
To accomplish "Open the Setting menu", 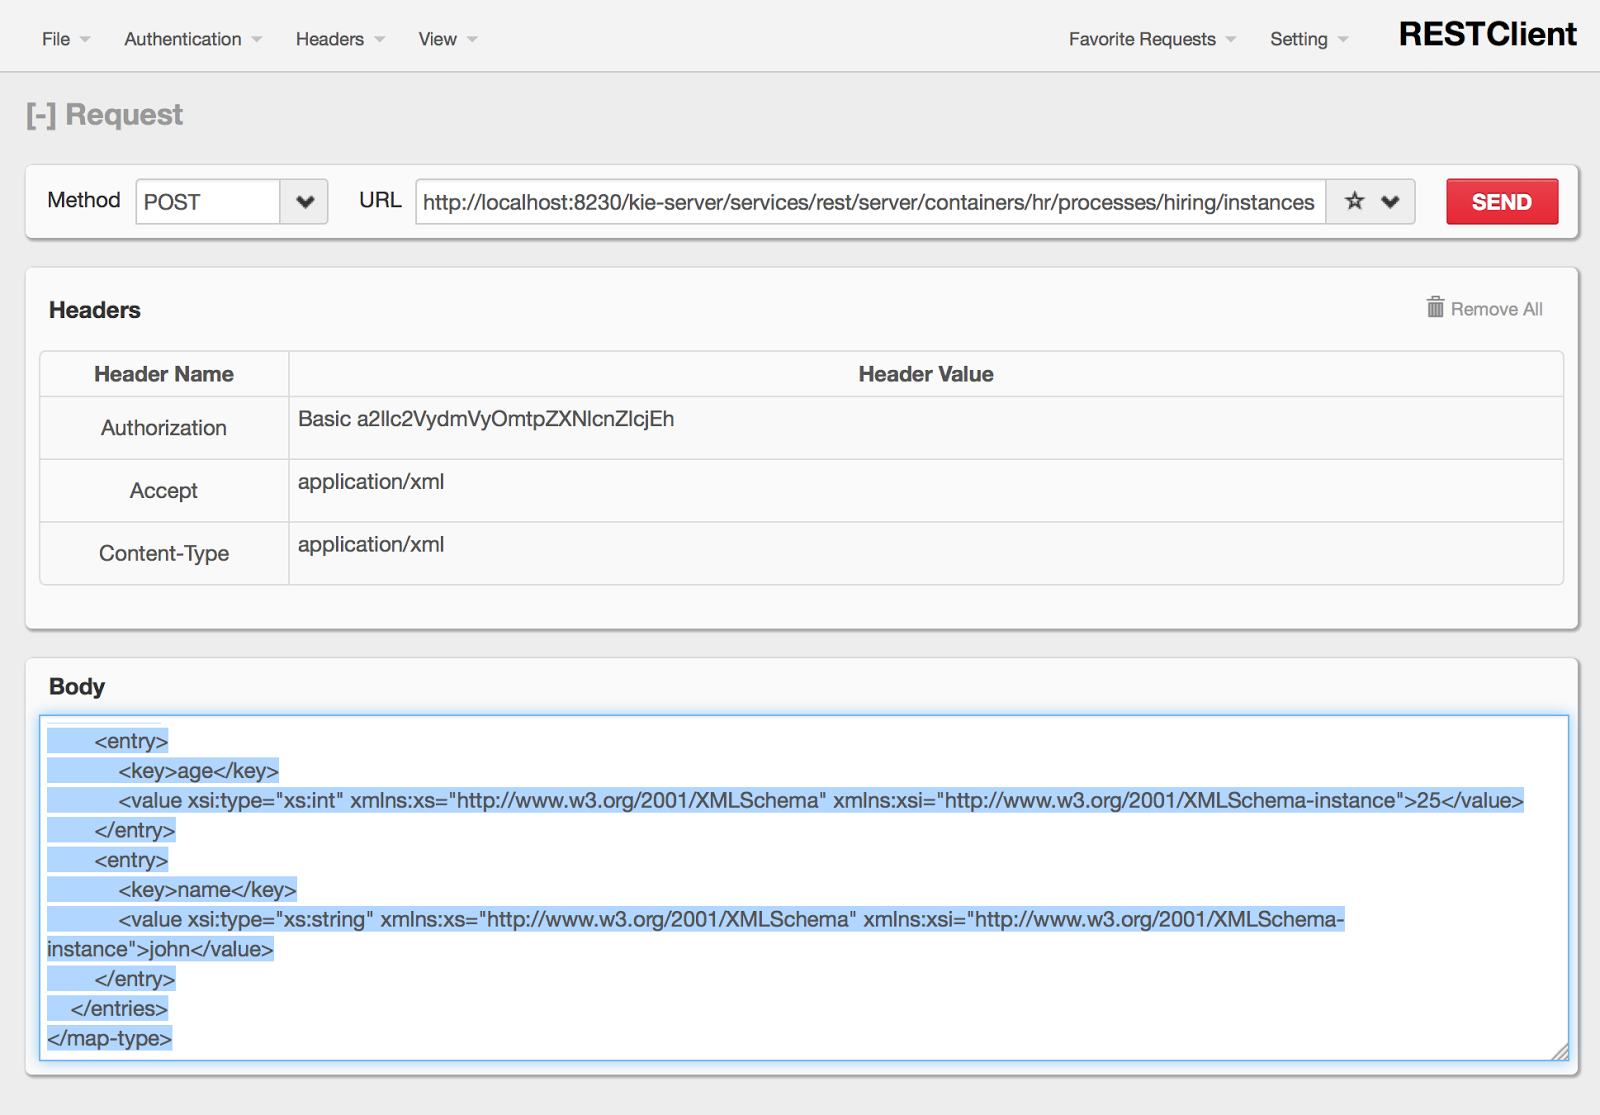I will [1299, 39].
